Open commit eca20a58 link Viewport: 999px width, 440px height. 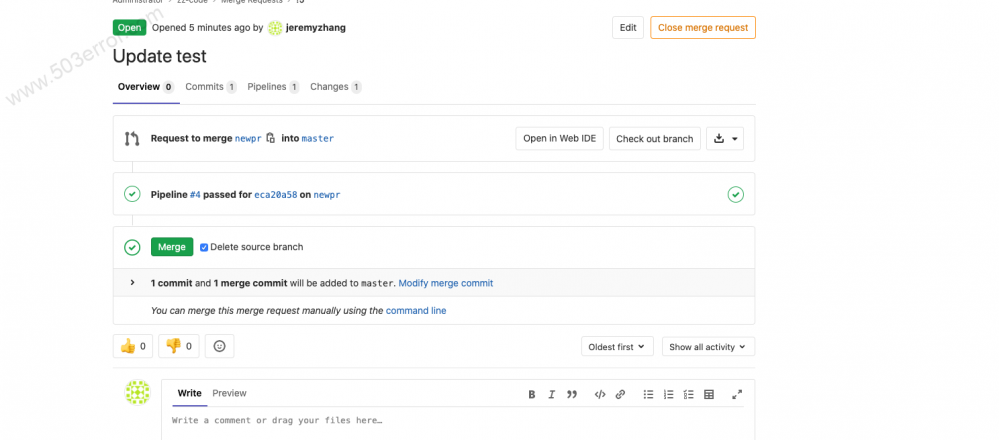coord(276,195)
